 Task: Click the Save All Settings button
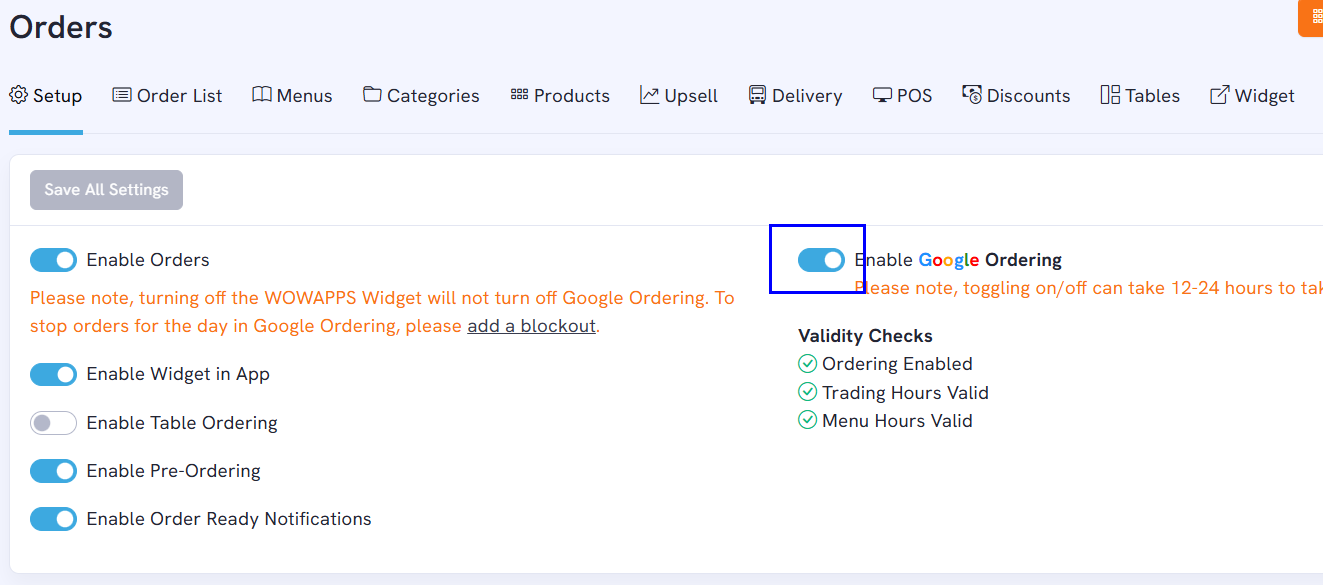[x=106, y=190]
